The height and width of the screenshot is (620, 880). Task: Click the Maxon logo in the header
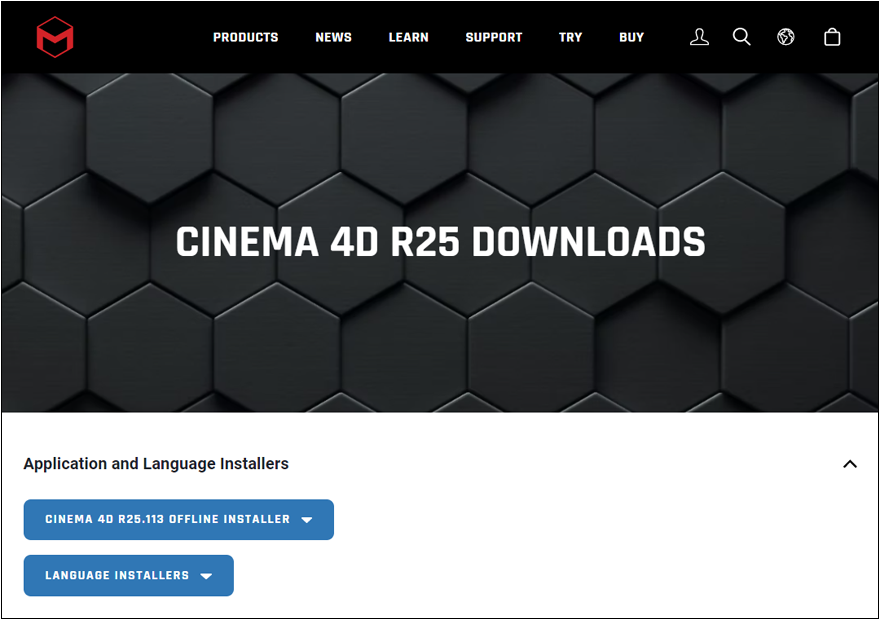(55, 37)
